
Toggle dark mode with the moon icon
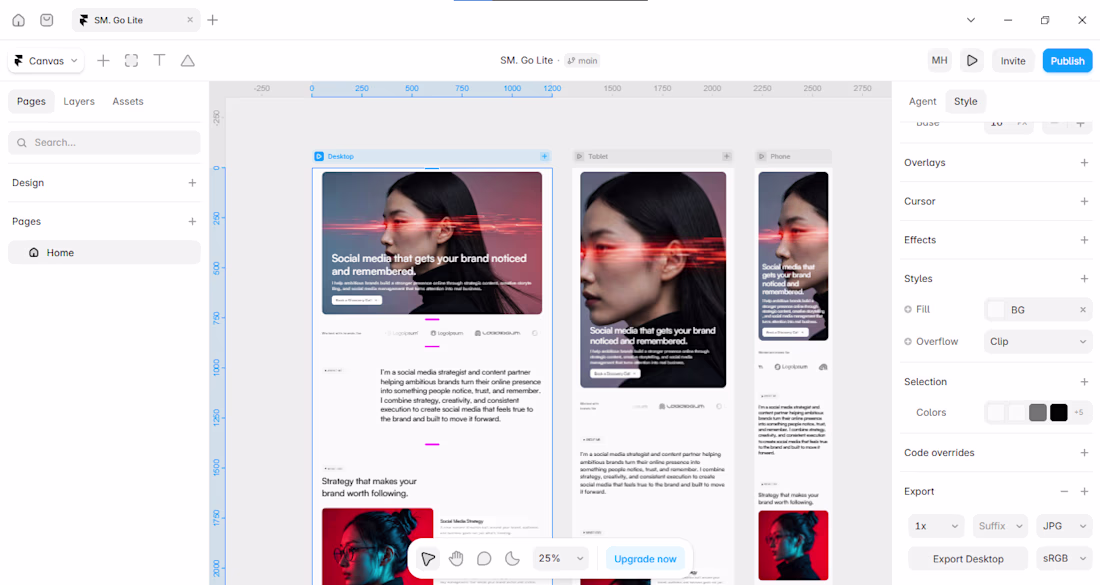513,559
